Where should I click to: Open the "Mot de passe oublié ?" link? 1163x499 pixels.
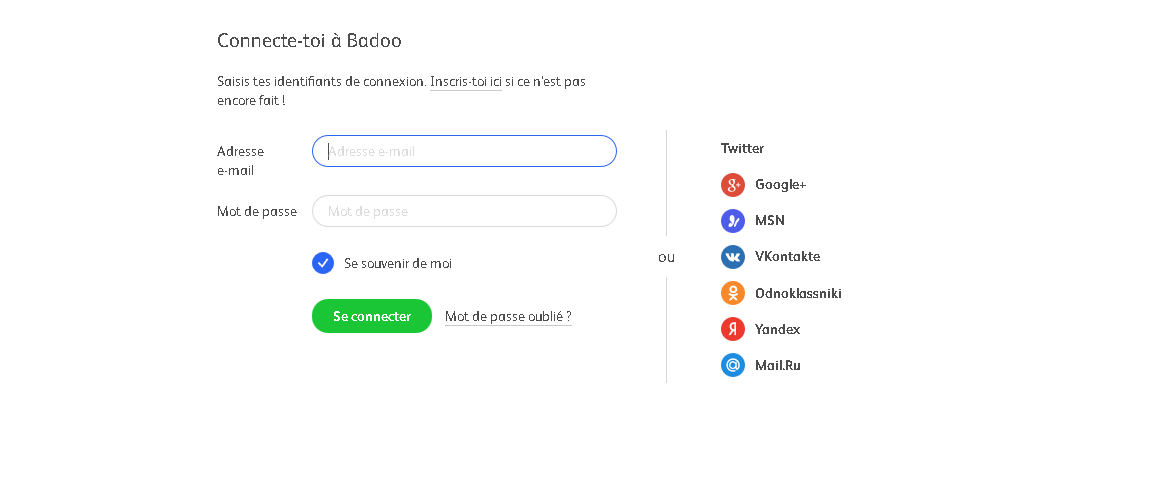pyautogui.click(x=508, y=317)
